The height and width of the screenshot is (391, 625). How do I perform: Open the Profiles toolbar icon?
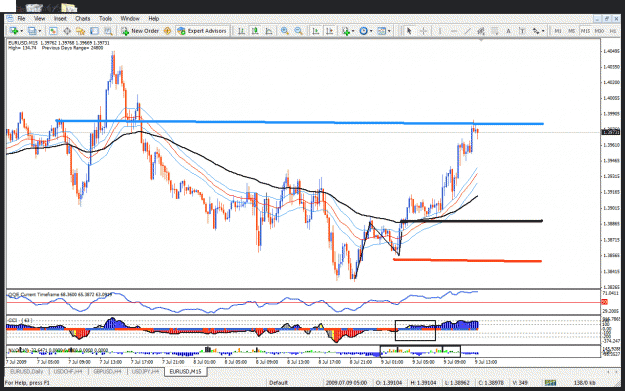click(x=32, y=31)
